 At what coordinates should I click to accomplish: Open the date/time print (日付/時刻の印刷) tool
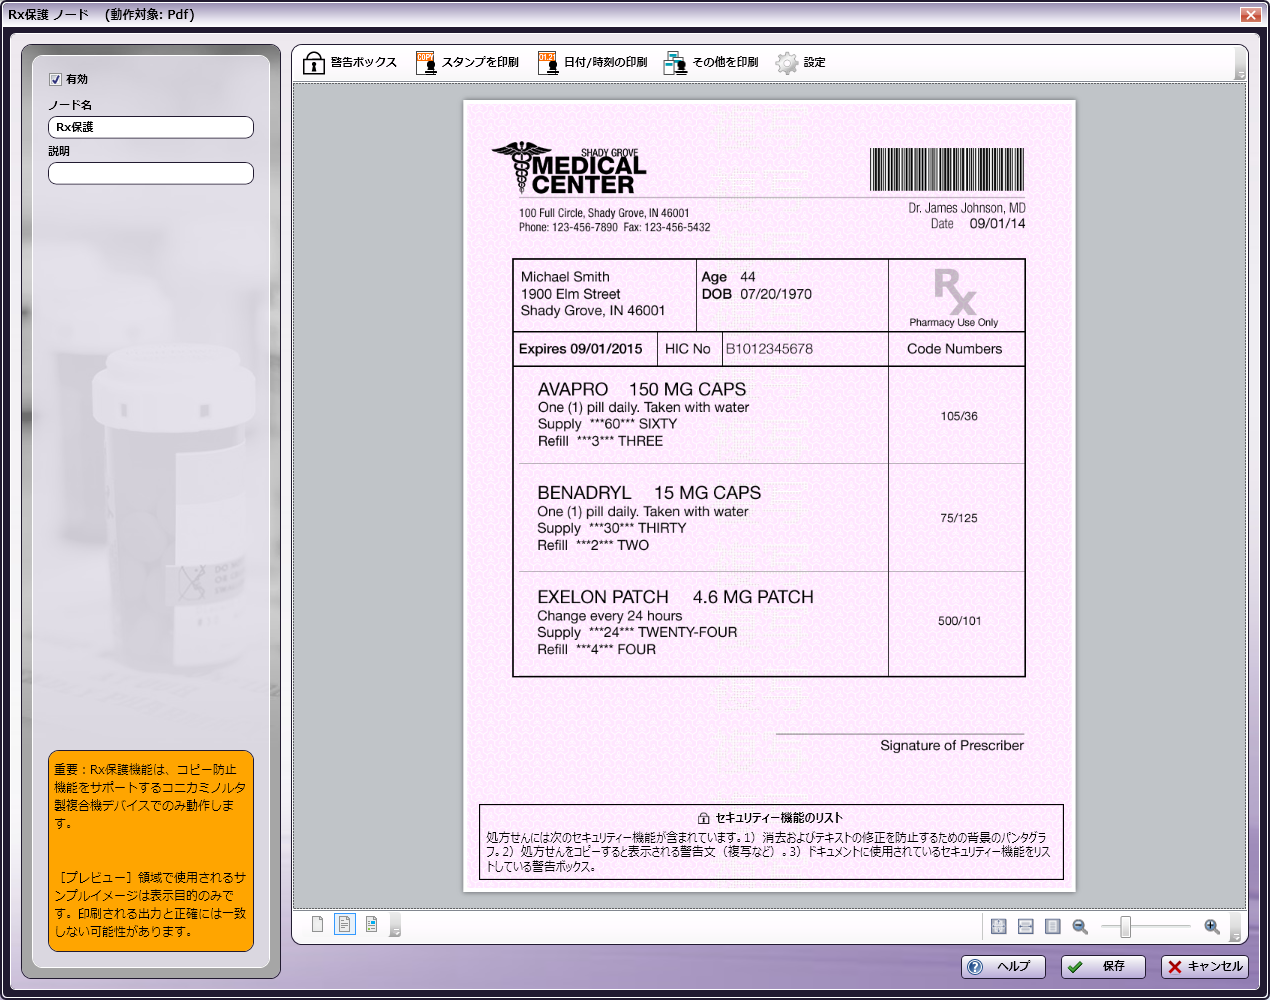pos(593,63)
